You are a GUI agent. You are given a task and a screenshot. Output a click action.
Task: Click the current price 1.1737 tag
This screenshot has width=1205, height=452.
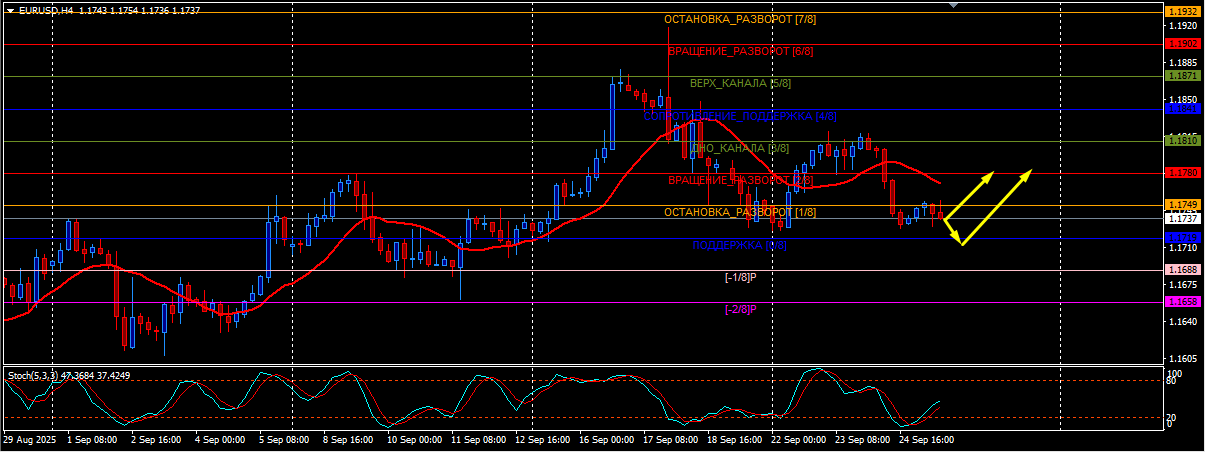tap(1183, 218)
